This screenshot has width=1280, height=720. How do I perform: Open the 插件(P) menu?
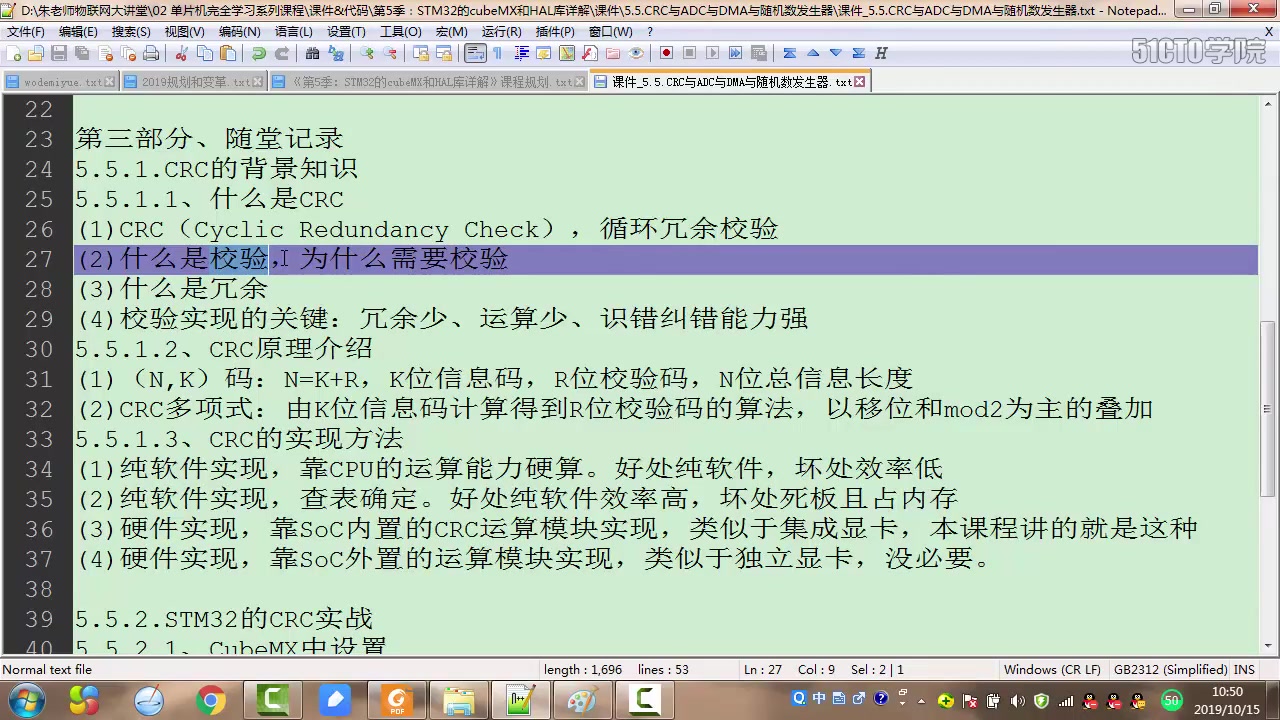pos(555,32)
